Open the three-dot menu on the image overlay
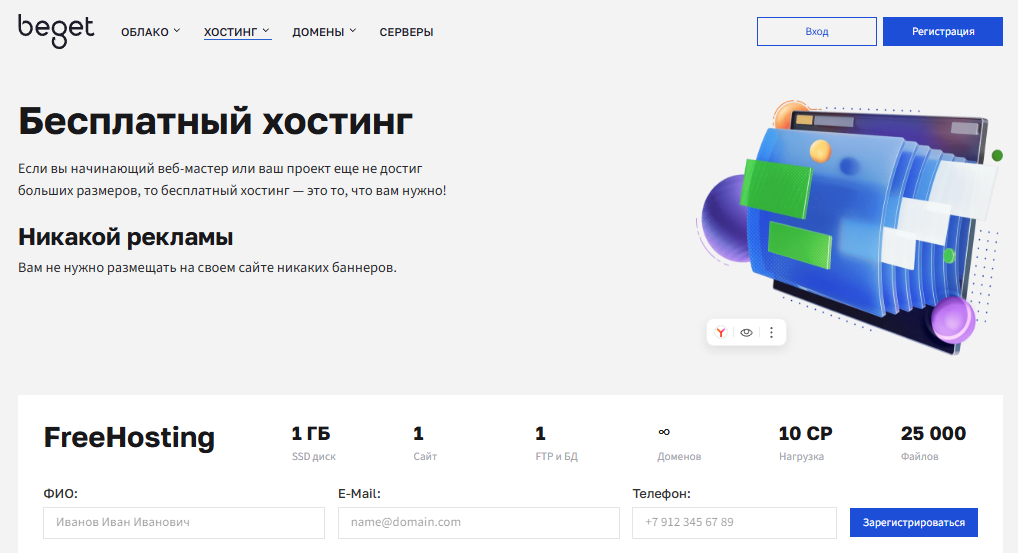 tap(771, 333)
